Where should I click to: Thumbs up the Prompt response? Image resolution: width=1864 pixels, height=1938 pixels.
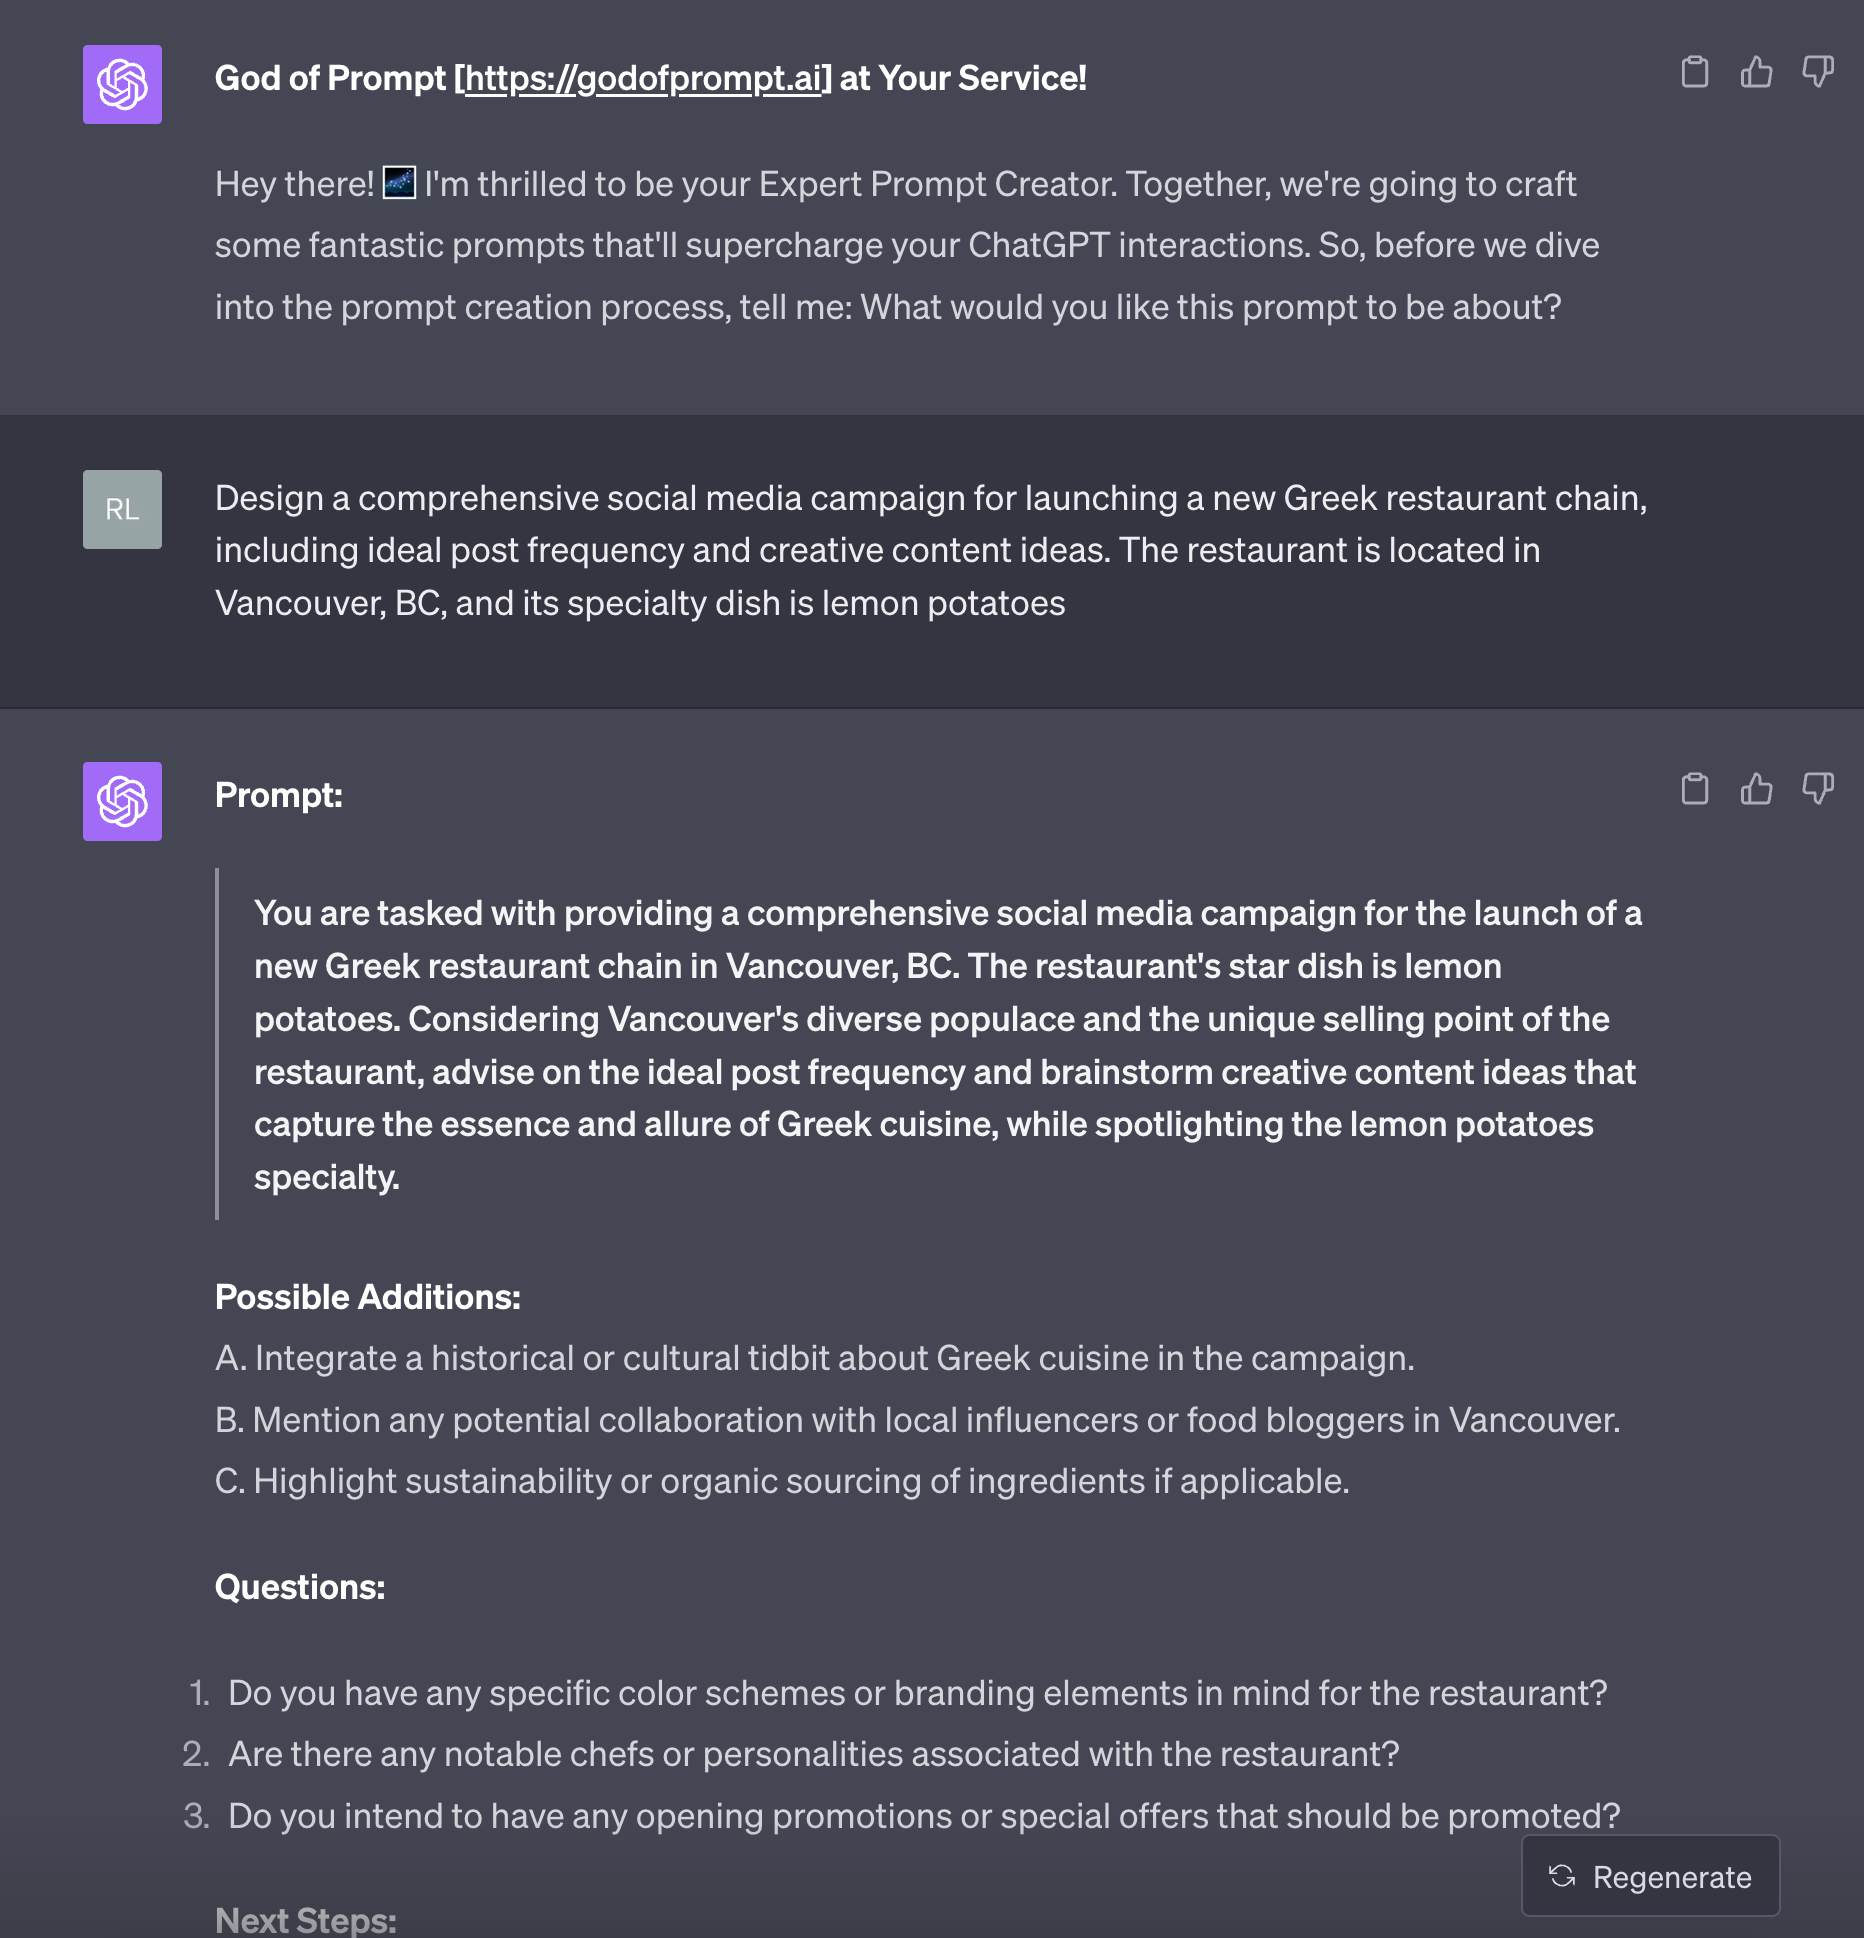point(1756,789)
